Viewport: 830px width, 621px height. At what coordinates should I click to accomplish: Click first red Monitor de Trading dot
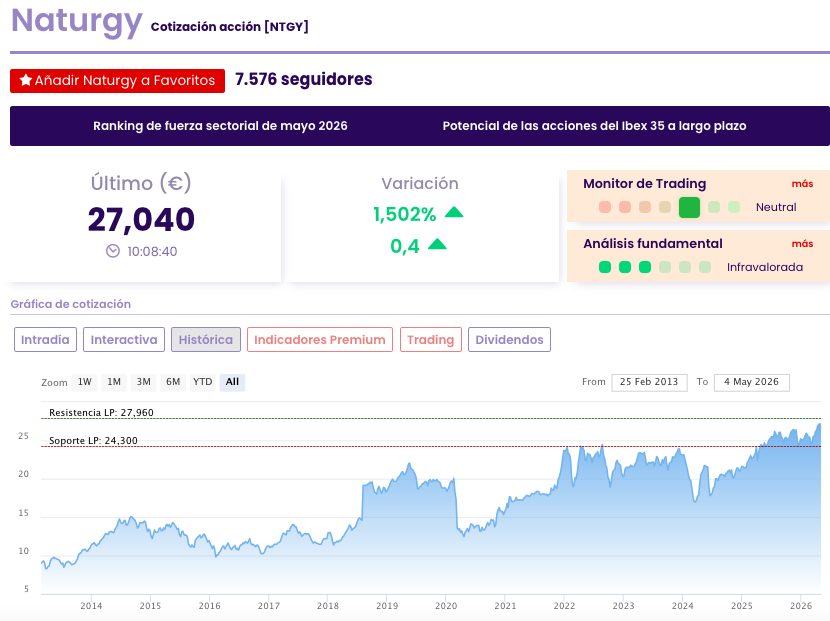click(605, 207)
